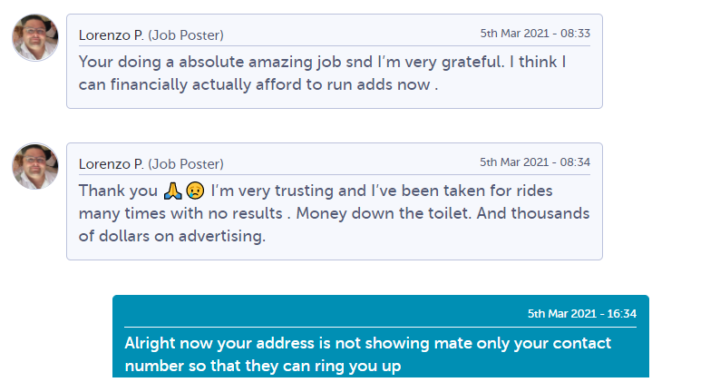Click the praying hands emoji
Screen dimensions: 720x392
[173, 190]
